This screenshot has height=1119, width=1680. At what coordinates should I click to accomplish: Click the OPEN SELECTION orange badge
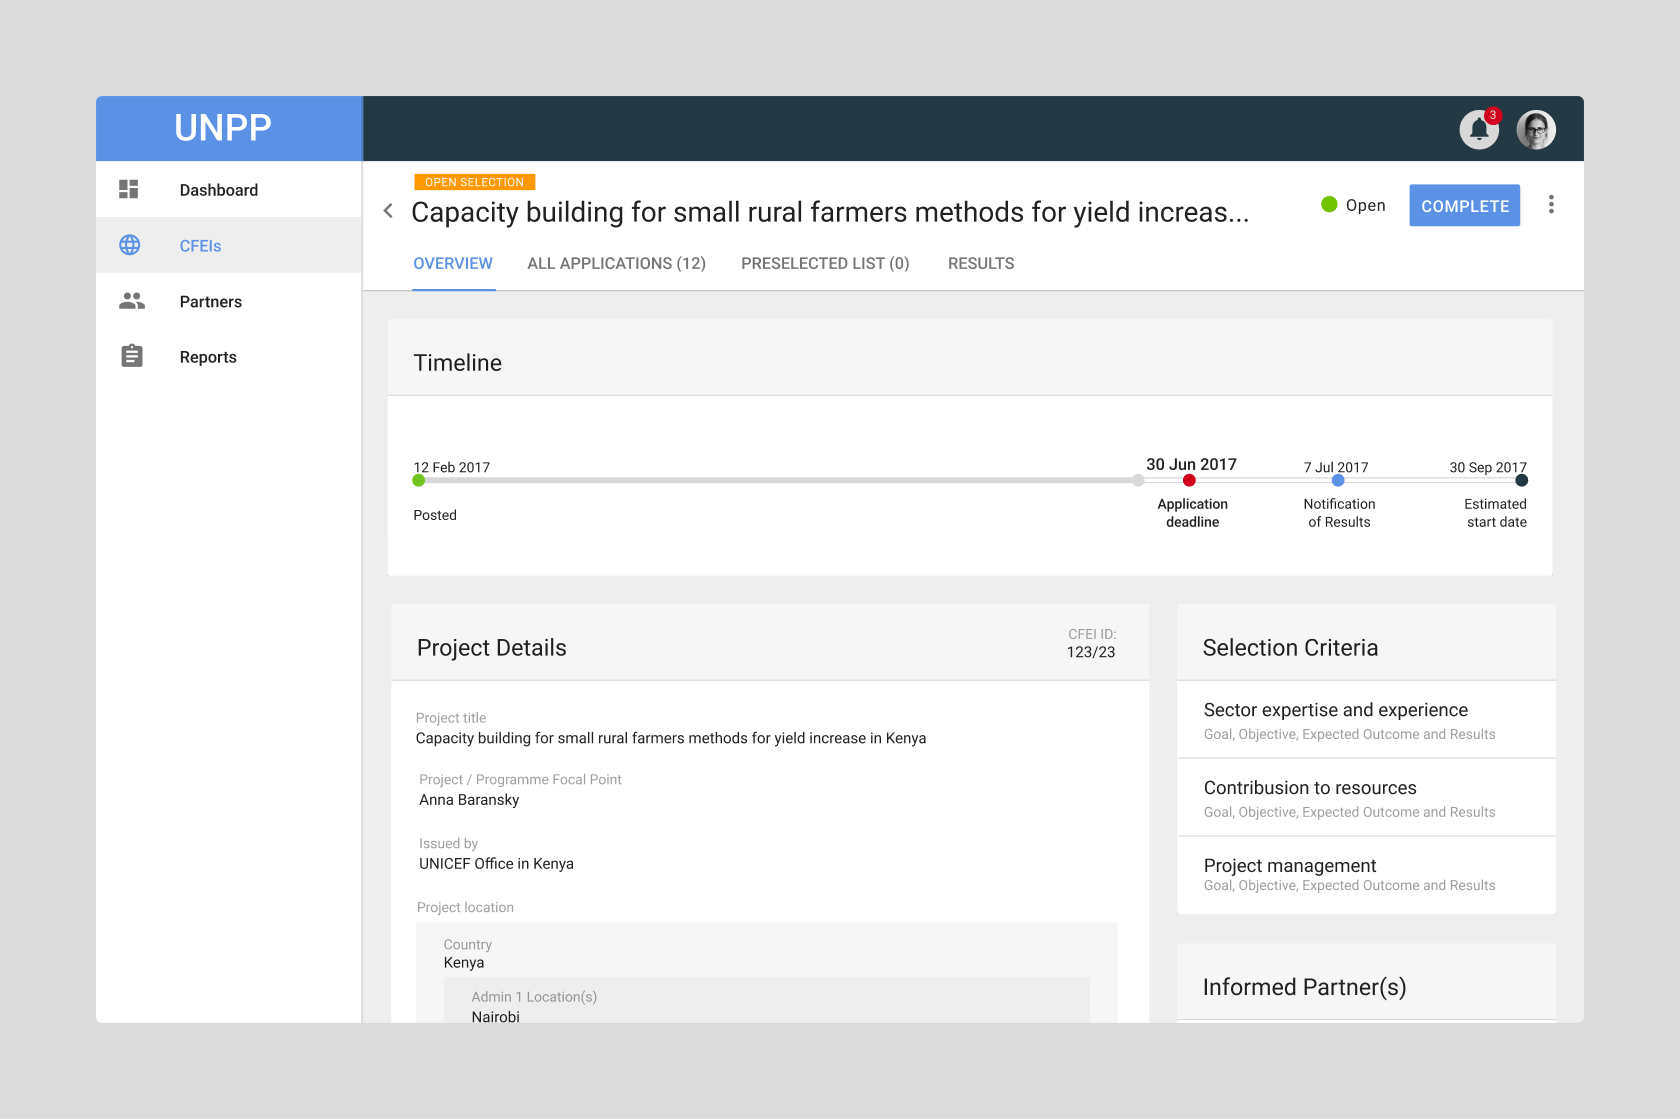click(x=475, y=182)
